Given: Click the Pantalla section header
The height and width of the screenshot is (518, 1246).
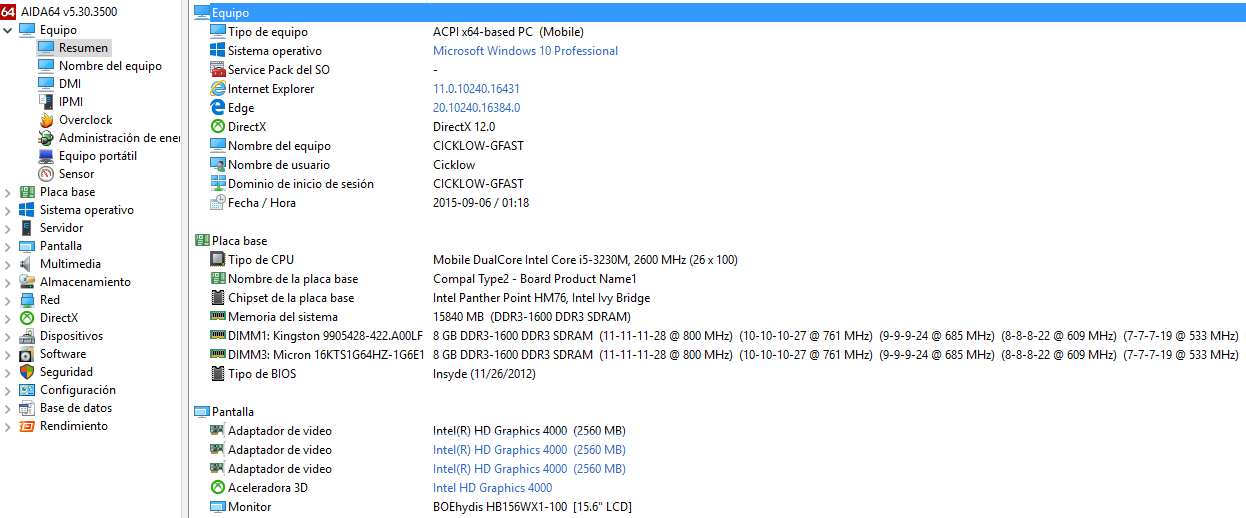Looking at the screenshot, I should (x=233, y=412).
